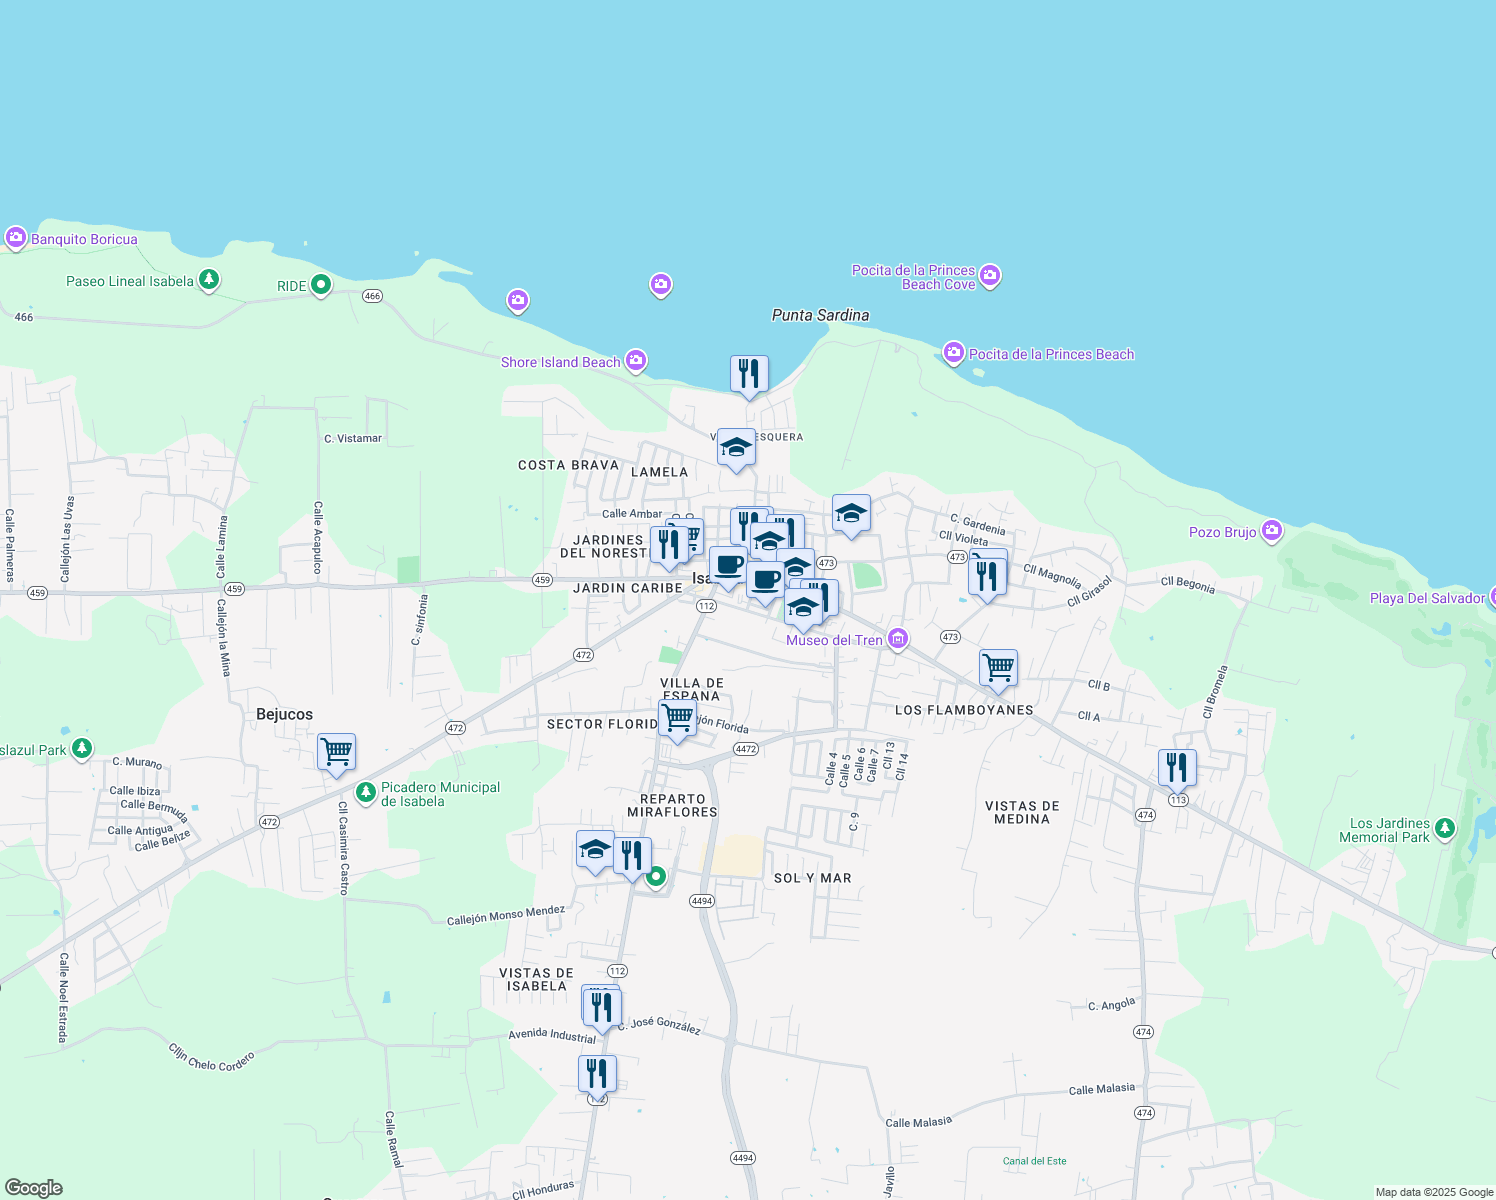Select the restaurant marker near Punta Sardina
The height and width of the screenshot is (1200, 1496).
coord(749,373)
